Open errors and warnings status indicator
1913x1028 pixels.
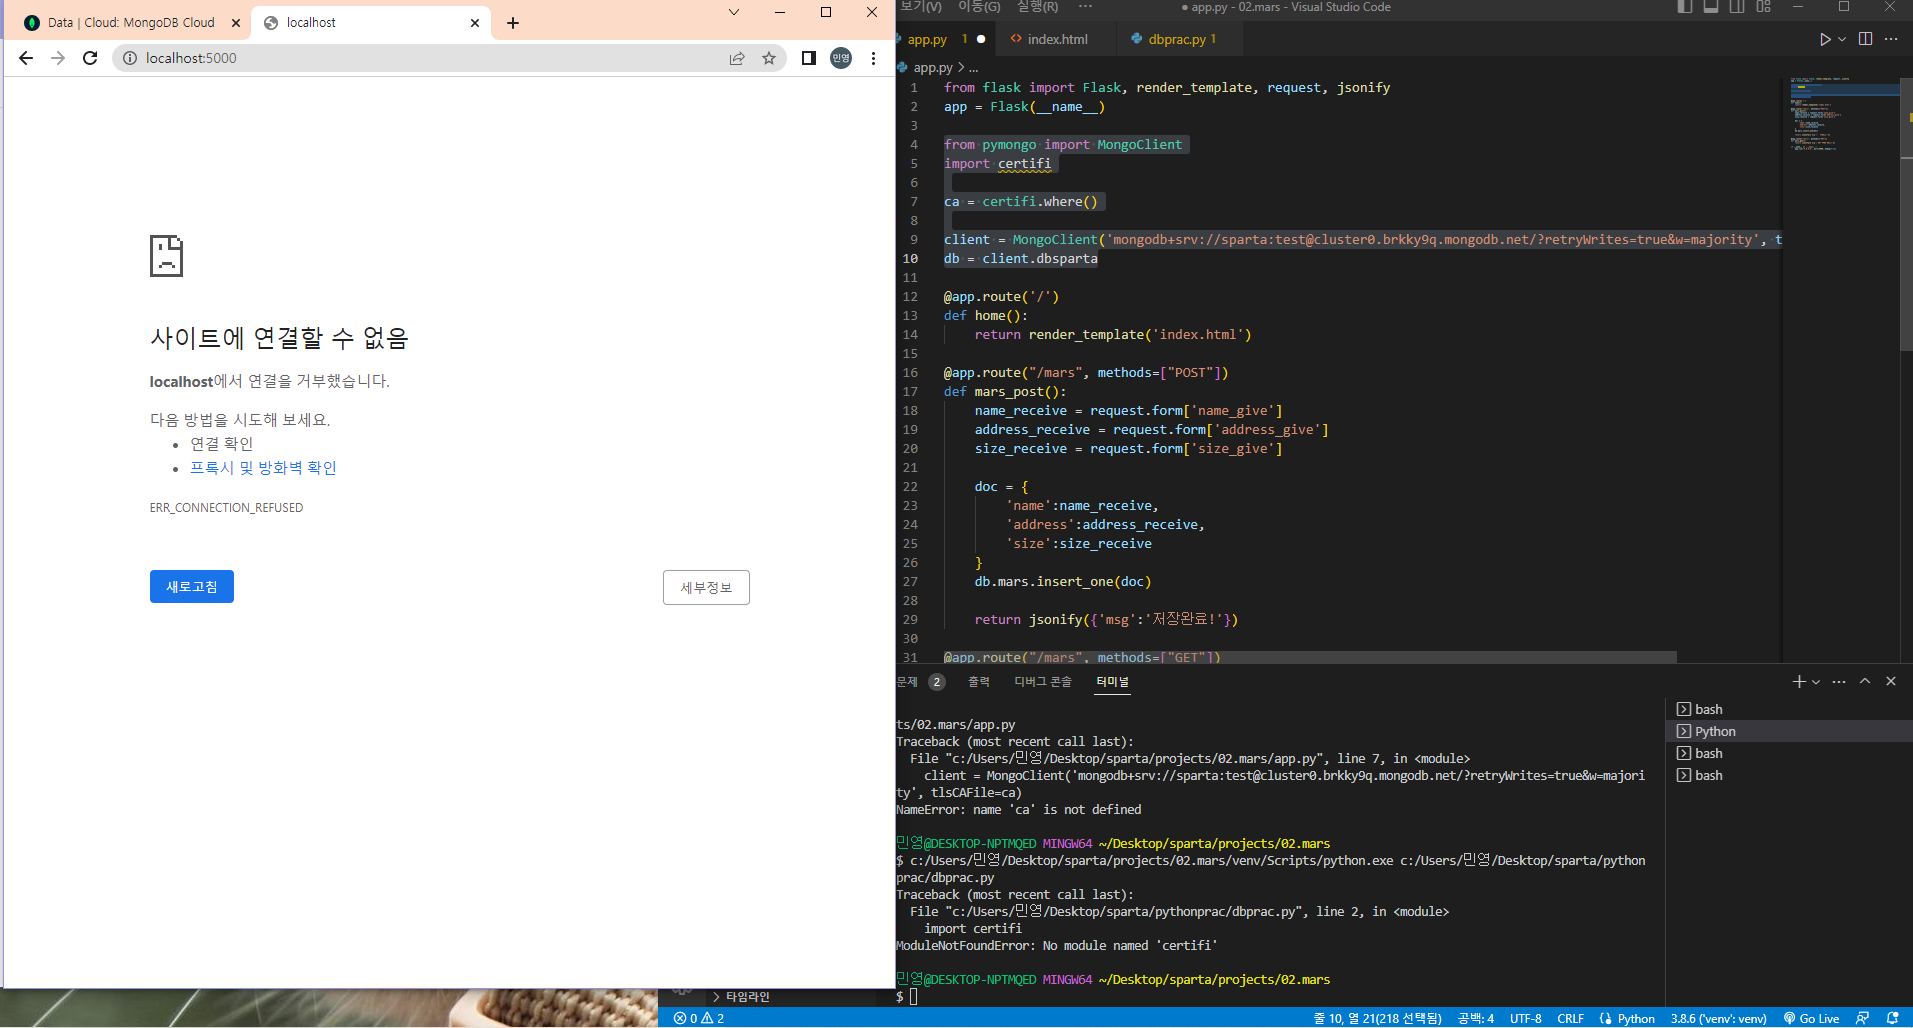(x=699, y=1018)
